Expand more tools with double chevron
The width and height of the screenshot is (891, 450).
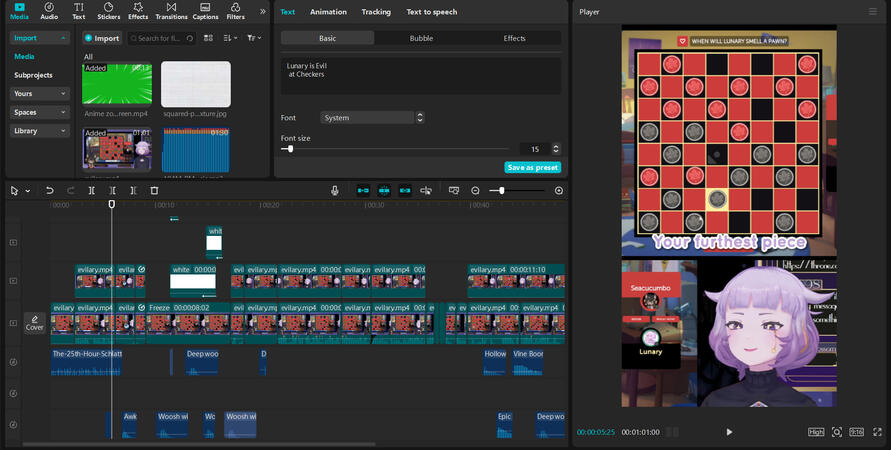[263, 11]
